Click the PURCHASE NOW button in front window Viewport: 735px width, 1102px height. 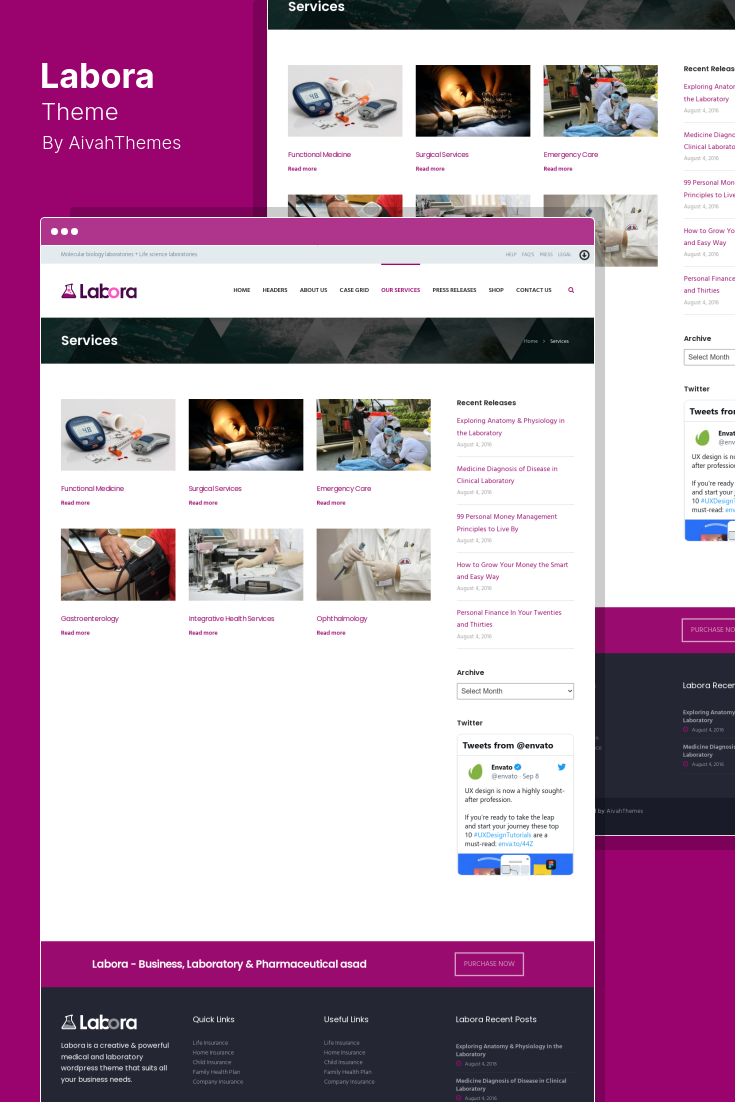point(489,964)
